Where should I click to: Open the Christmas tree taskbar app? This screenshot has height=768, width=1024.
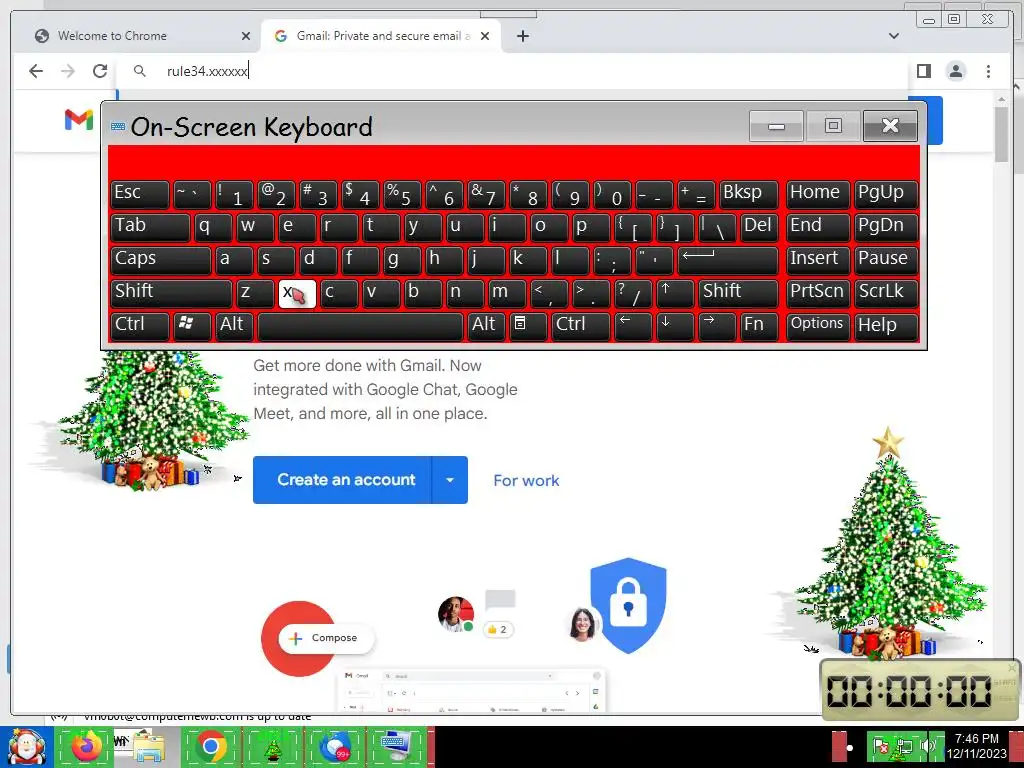pyautogui.click(x=273, y=747)
